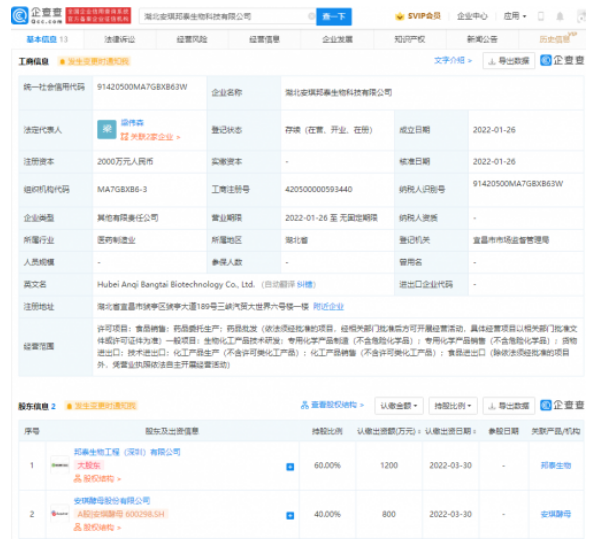Click the 企查查 logo in the header

[37, 16]
